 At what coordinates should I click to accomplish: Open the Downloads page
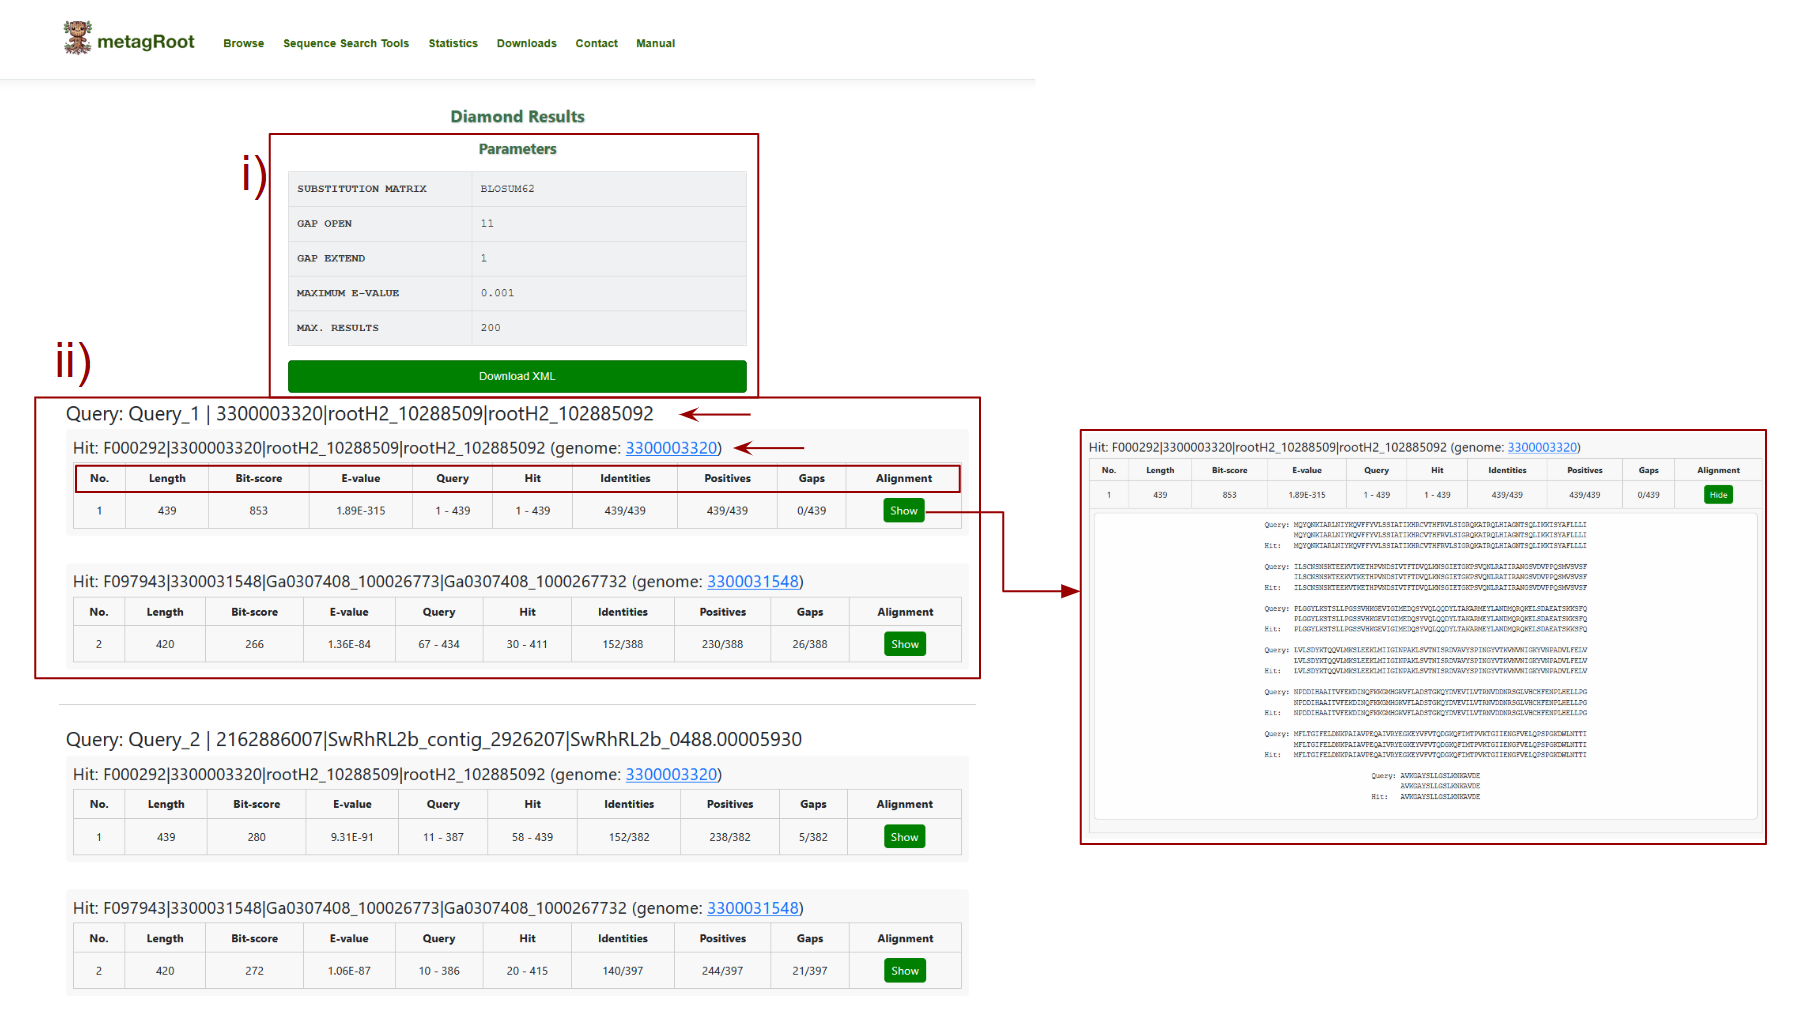[x=527, y=44]
